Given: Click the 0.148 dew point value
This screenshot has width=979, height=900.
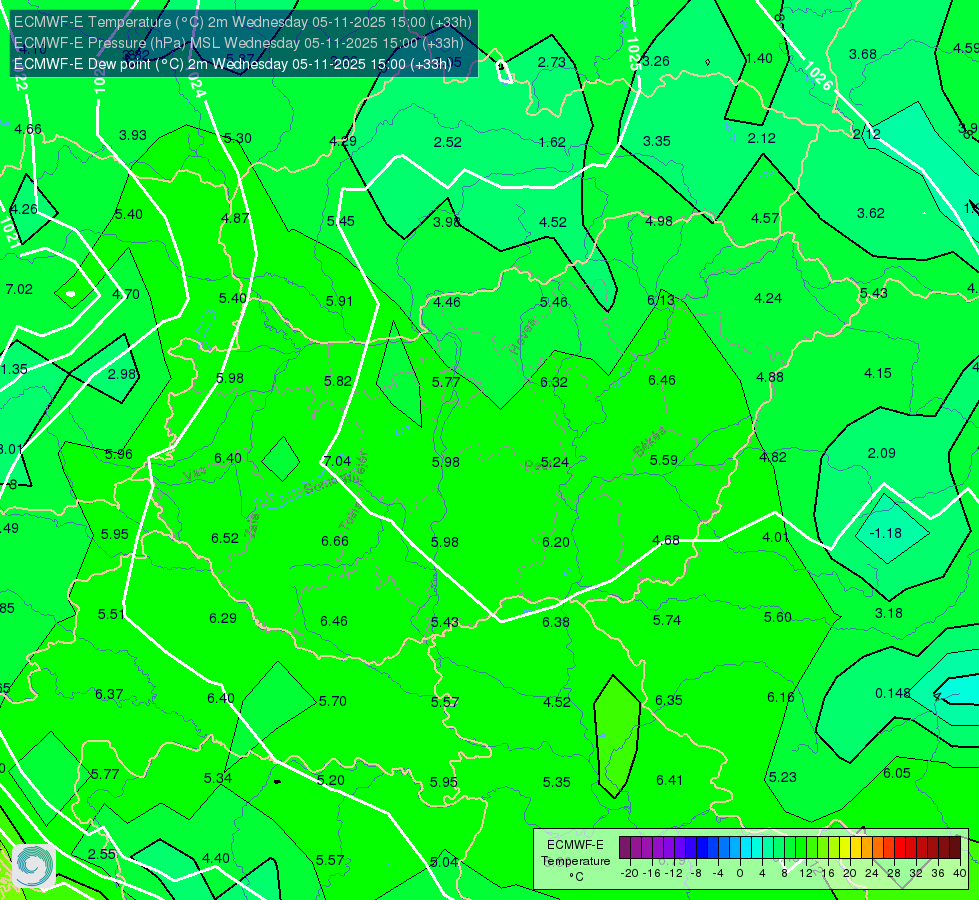Looking at the screenshot, I should point(893,693).
